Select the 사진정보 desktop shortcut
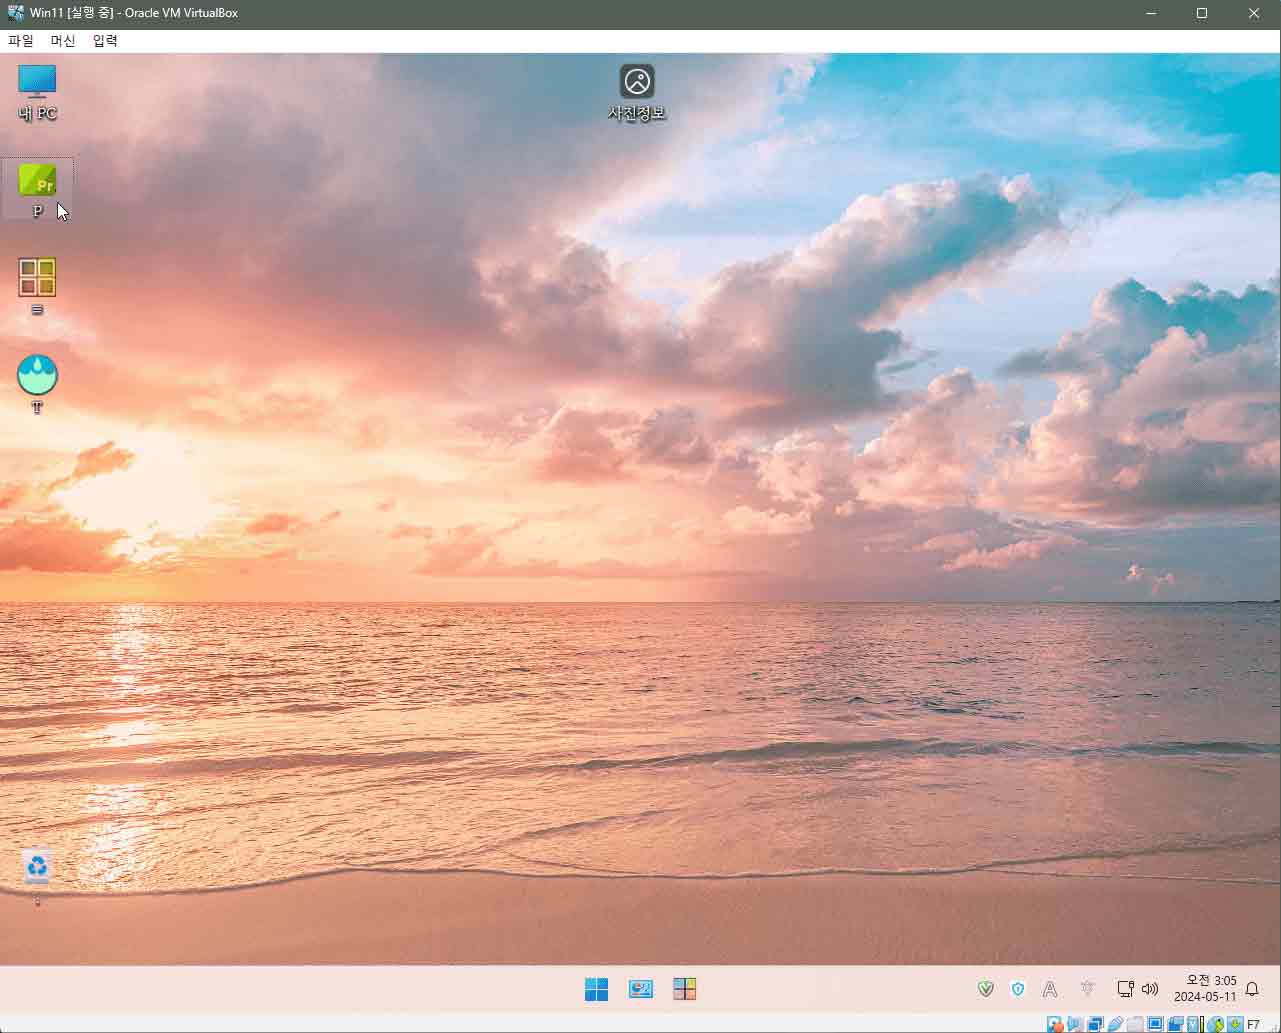 pyautogui.click(x=636, y=92)
